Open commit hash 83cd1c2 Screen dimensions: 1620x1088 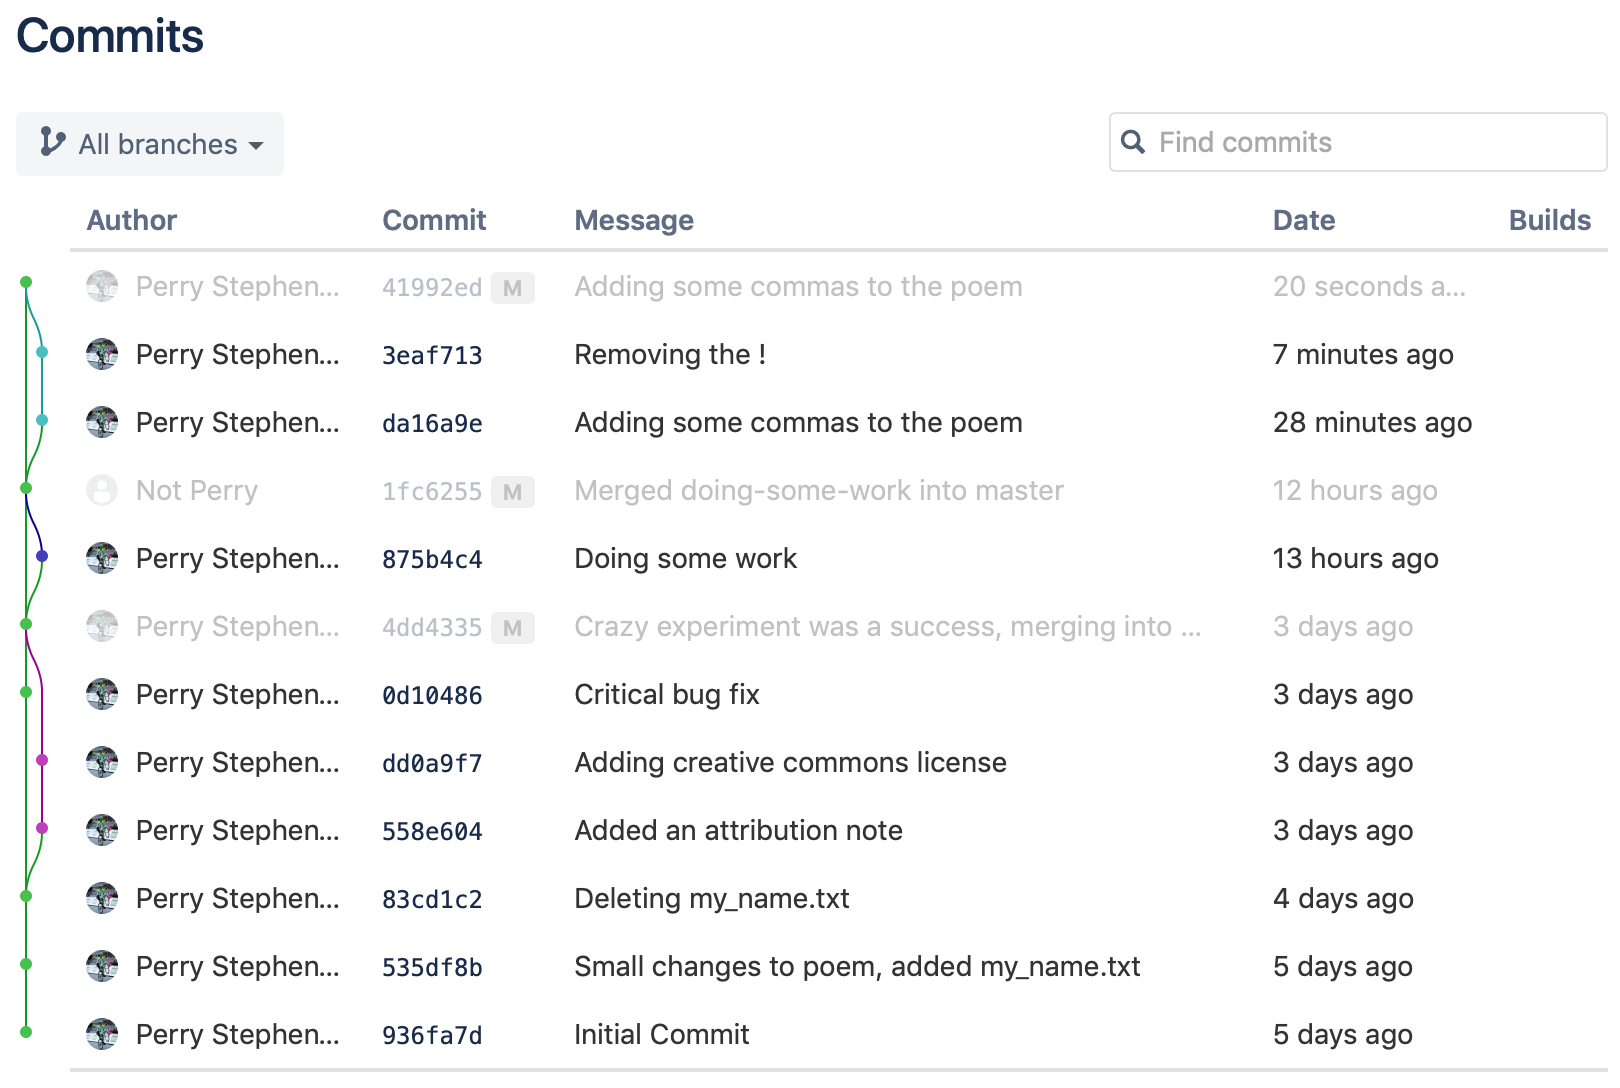coord(432,900)
